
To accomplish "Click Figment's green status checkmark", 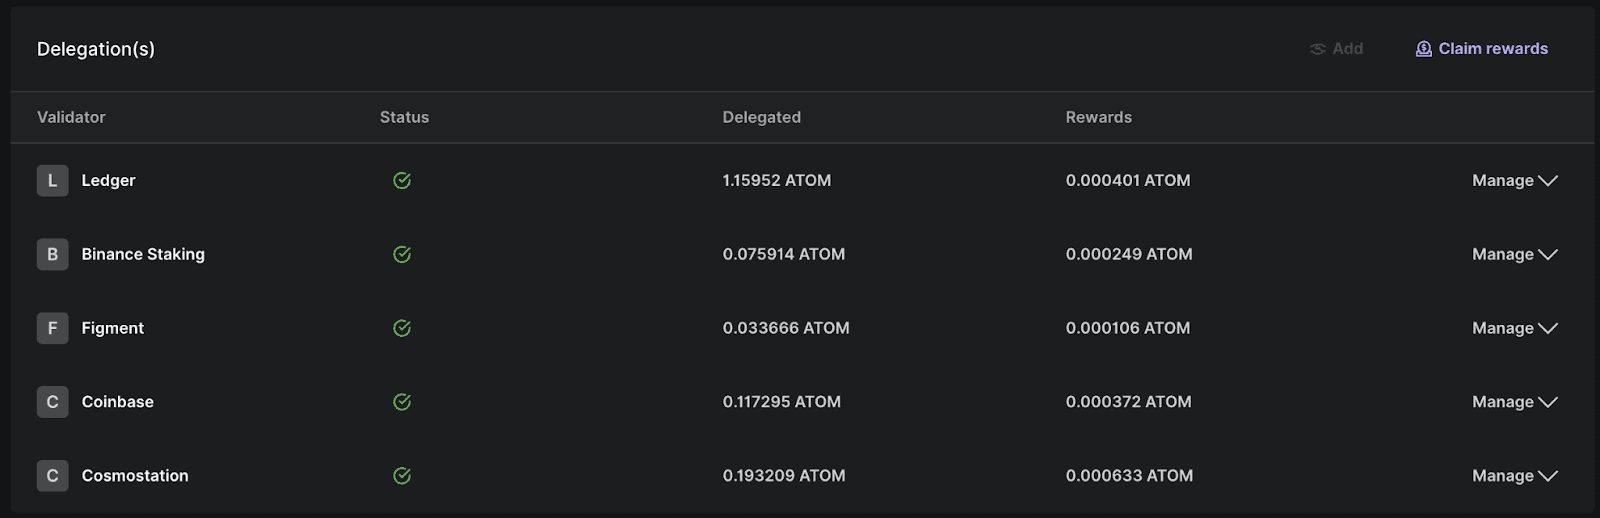I will (x=402, y=328).
